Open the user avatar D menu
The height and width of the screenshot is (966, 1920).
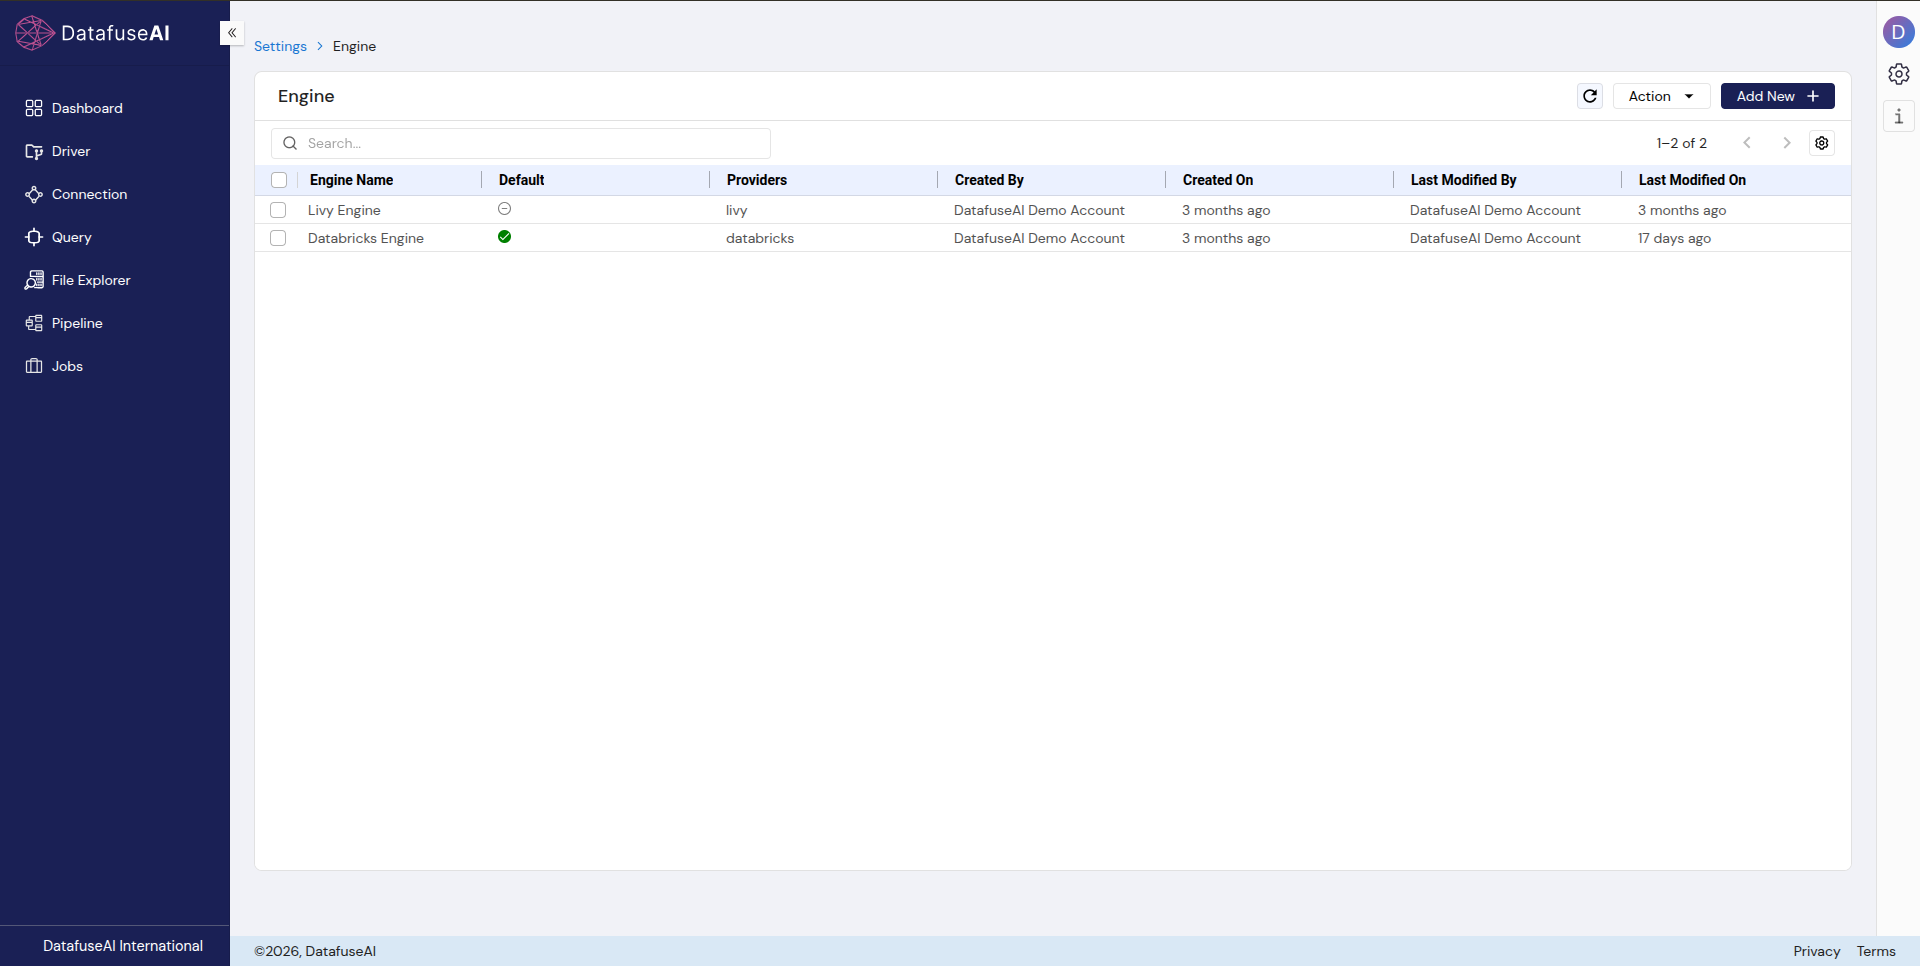[1898, 32]
